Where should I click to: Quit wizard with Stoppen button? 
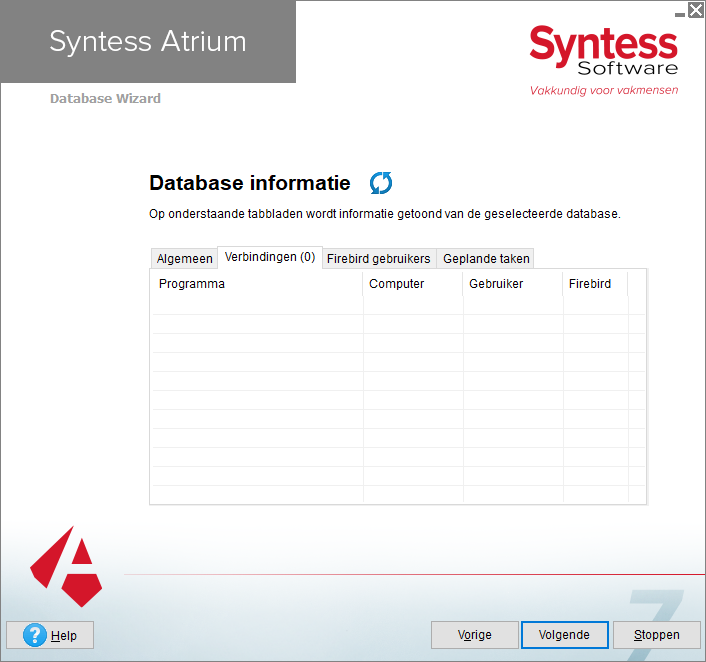(x=656, y=635)
